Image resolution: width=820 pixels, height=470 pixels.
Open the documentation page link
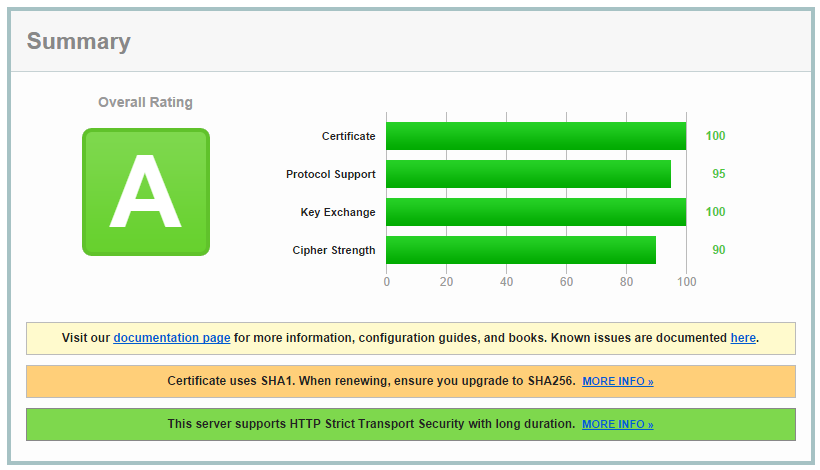click(x=172, y=338)
